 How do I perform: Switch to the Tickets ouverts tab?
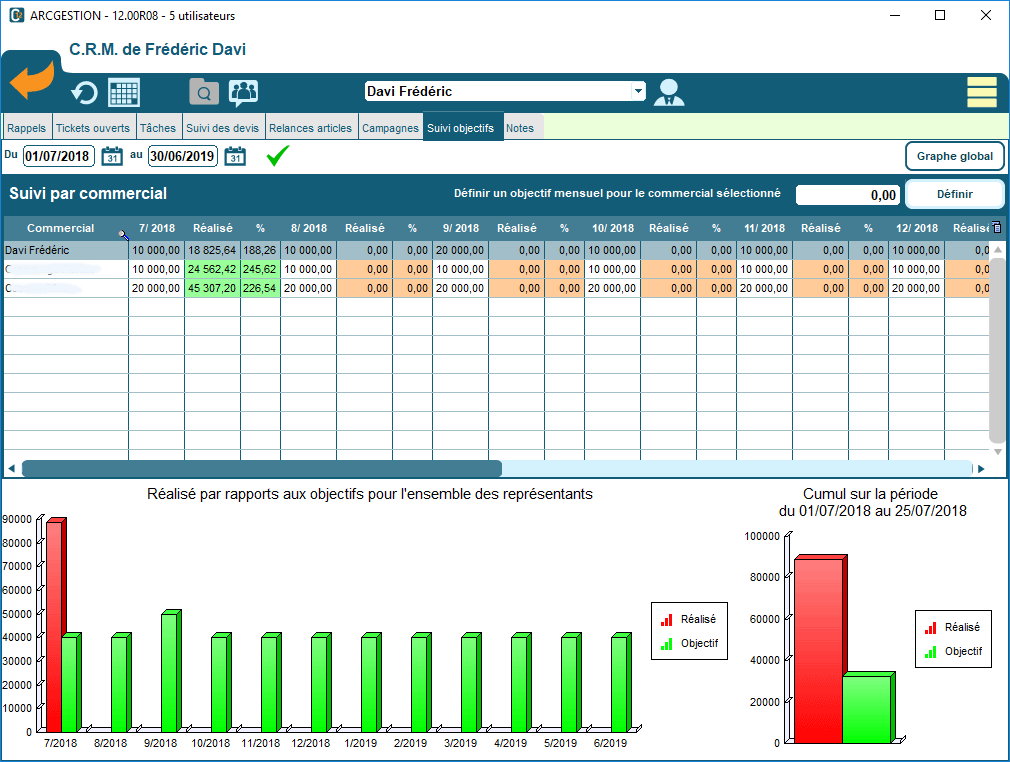pos(92,128)
